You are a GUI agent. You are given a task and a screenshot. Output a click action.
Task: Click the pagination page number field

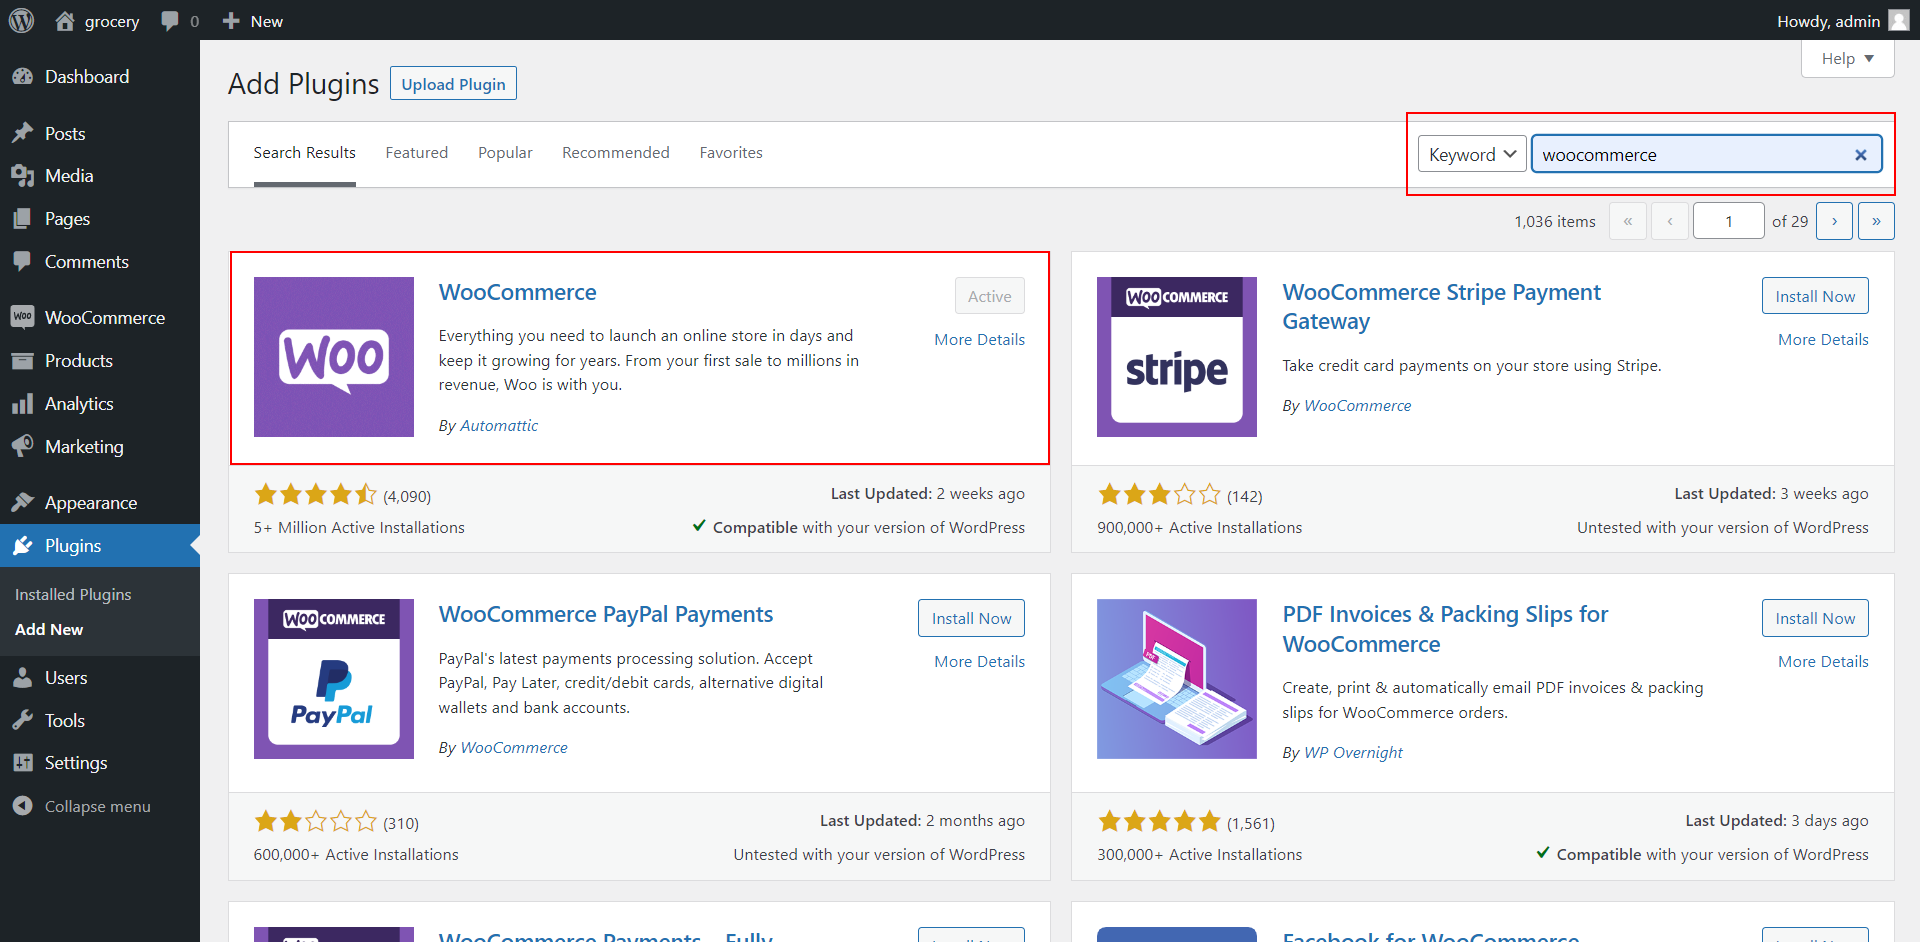(x=1728, y=220)
